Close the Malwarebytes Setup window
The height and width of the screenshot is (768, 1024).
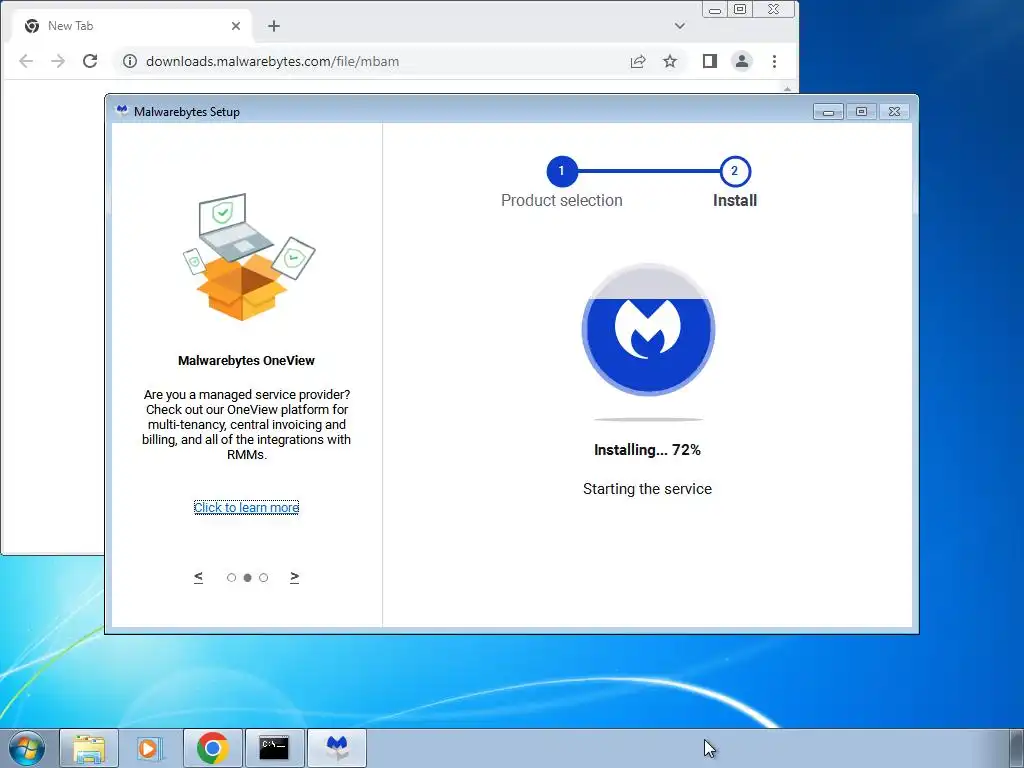coord(895,112)
